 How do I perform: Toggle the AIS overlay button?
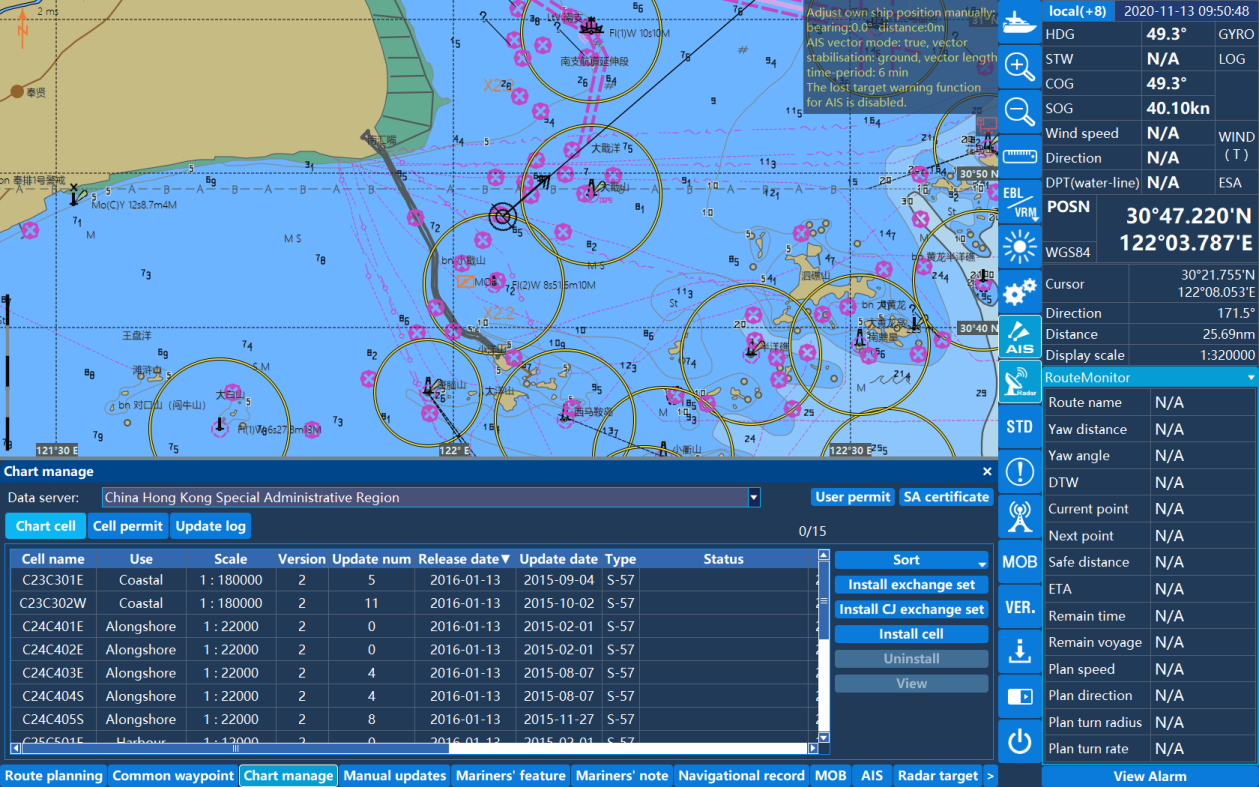click(x=1019, y=336)
